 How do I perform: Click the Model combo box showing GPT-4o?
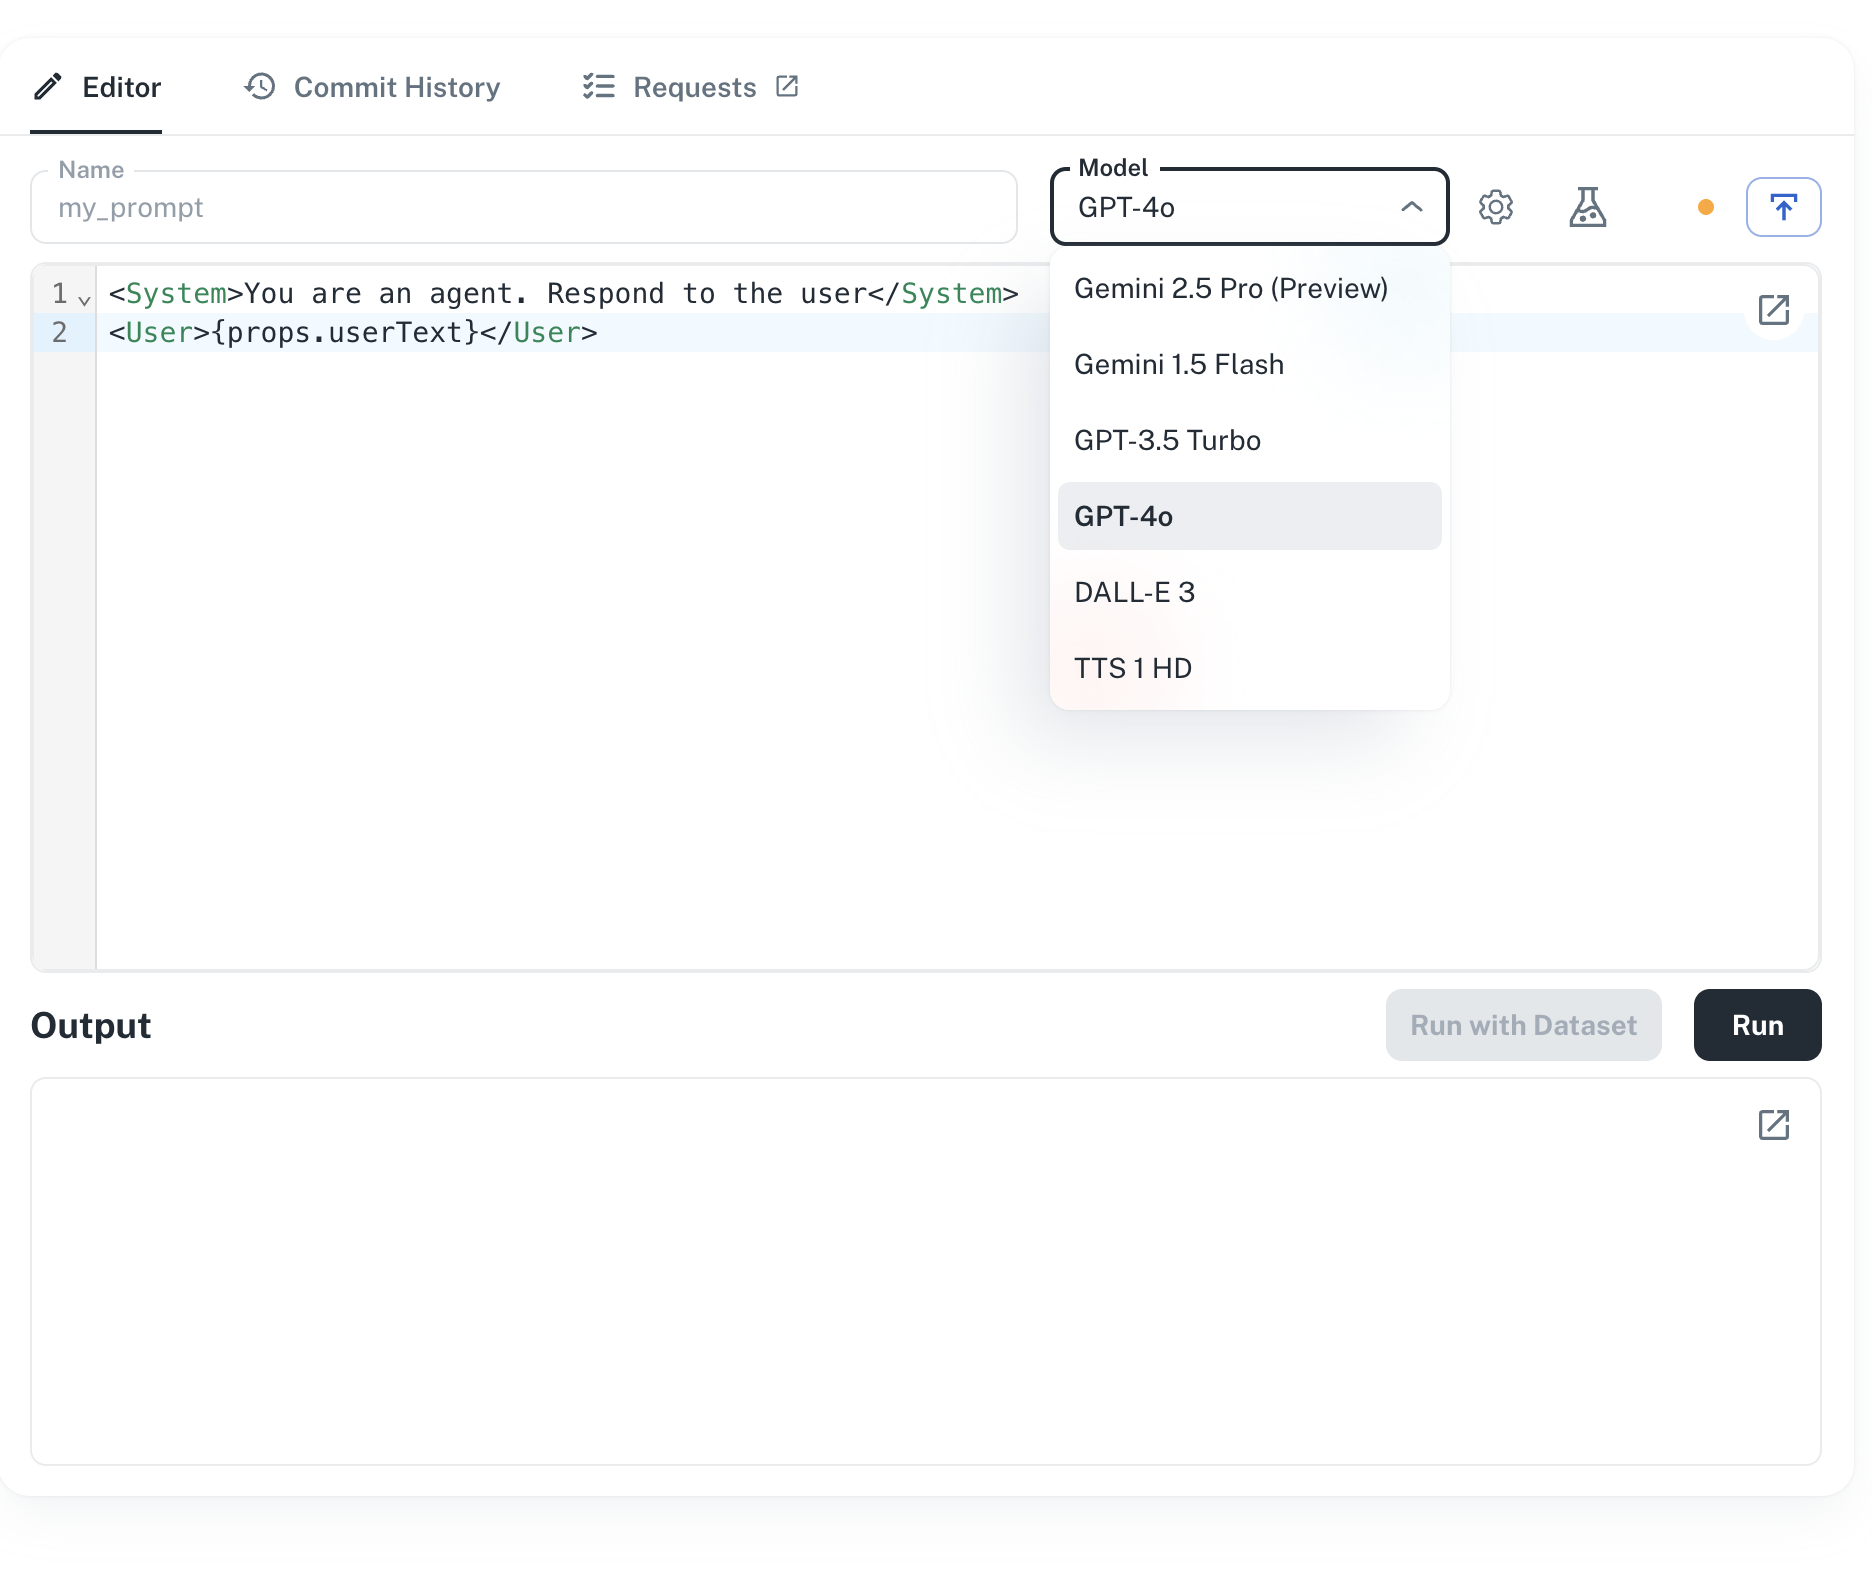coord(1249,207)
